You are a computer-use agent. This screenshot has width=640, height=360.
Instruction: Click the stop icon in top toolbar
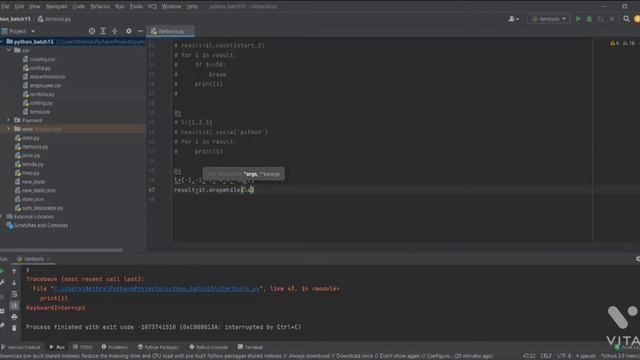coord(612,19)
